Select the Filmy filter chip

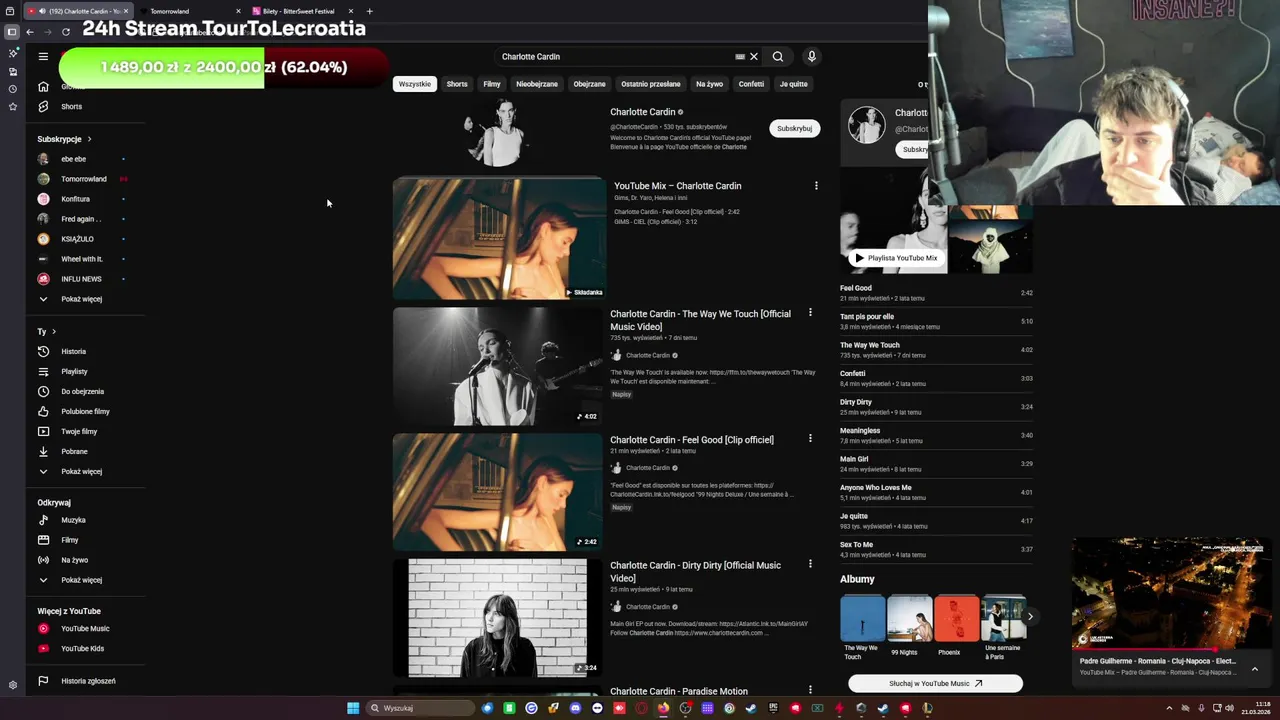[492, 84]
